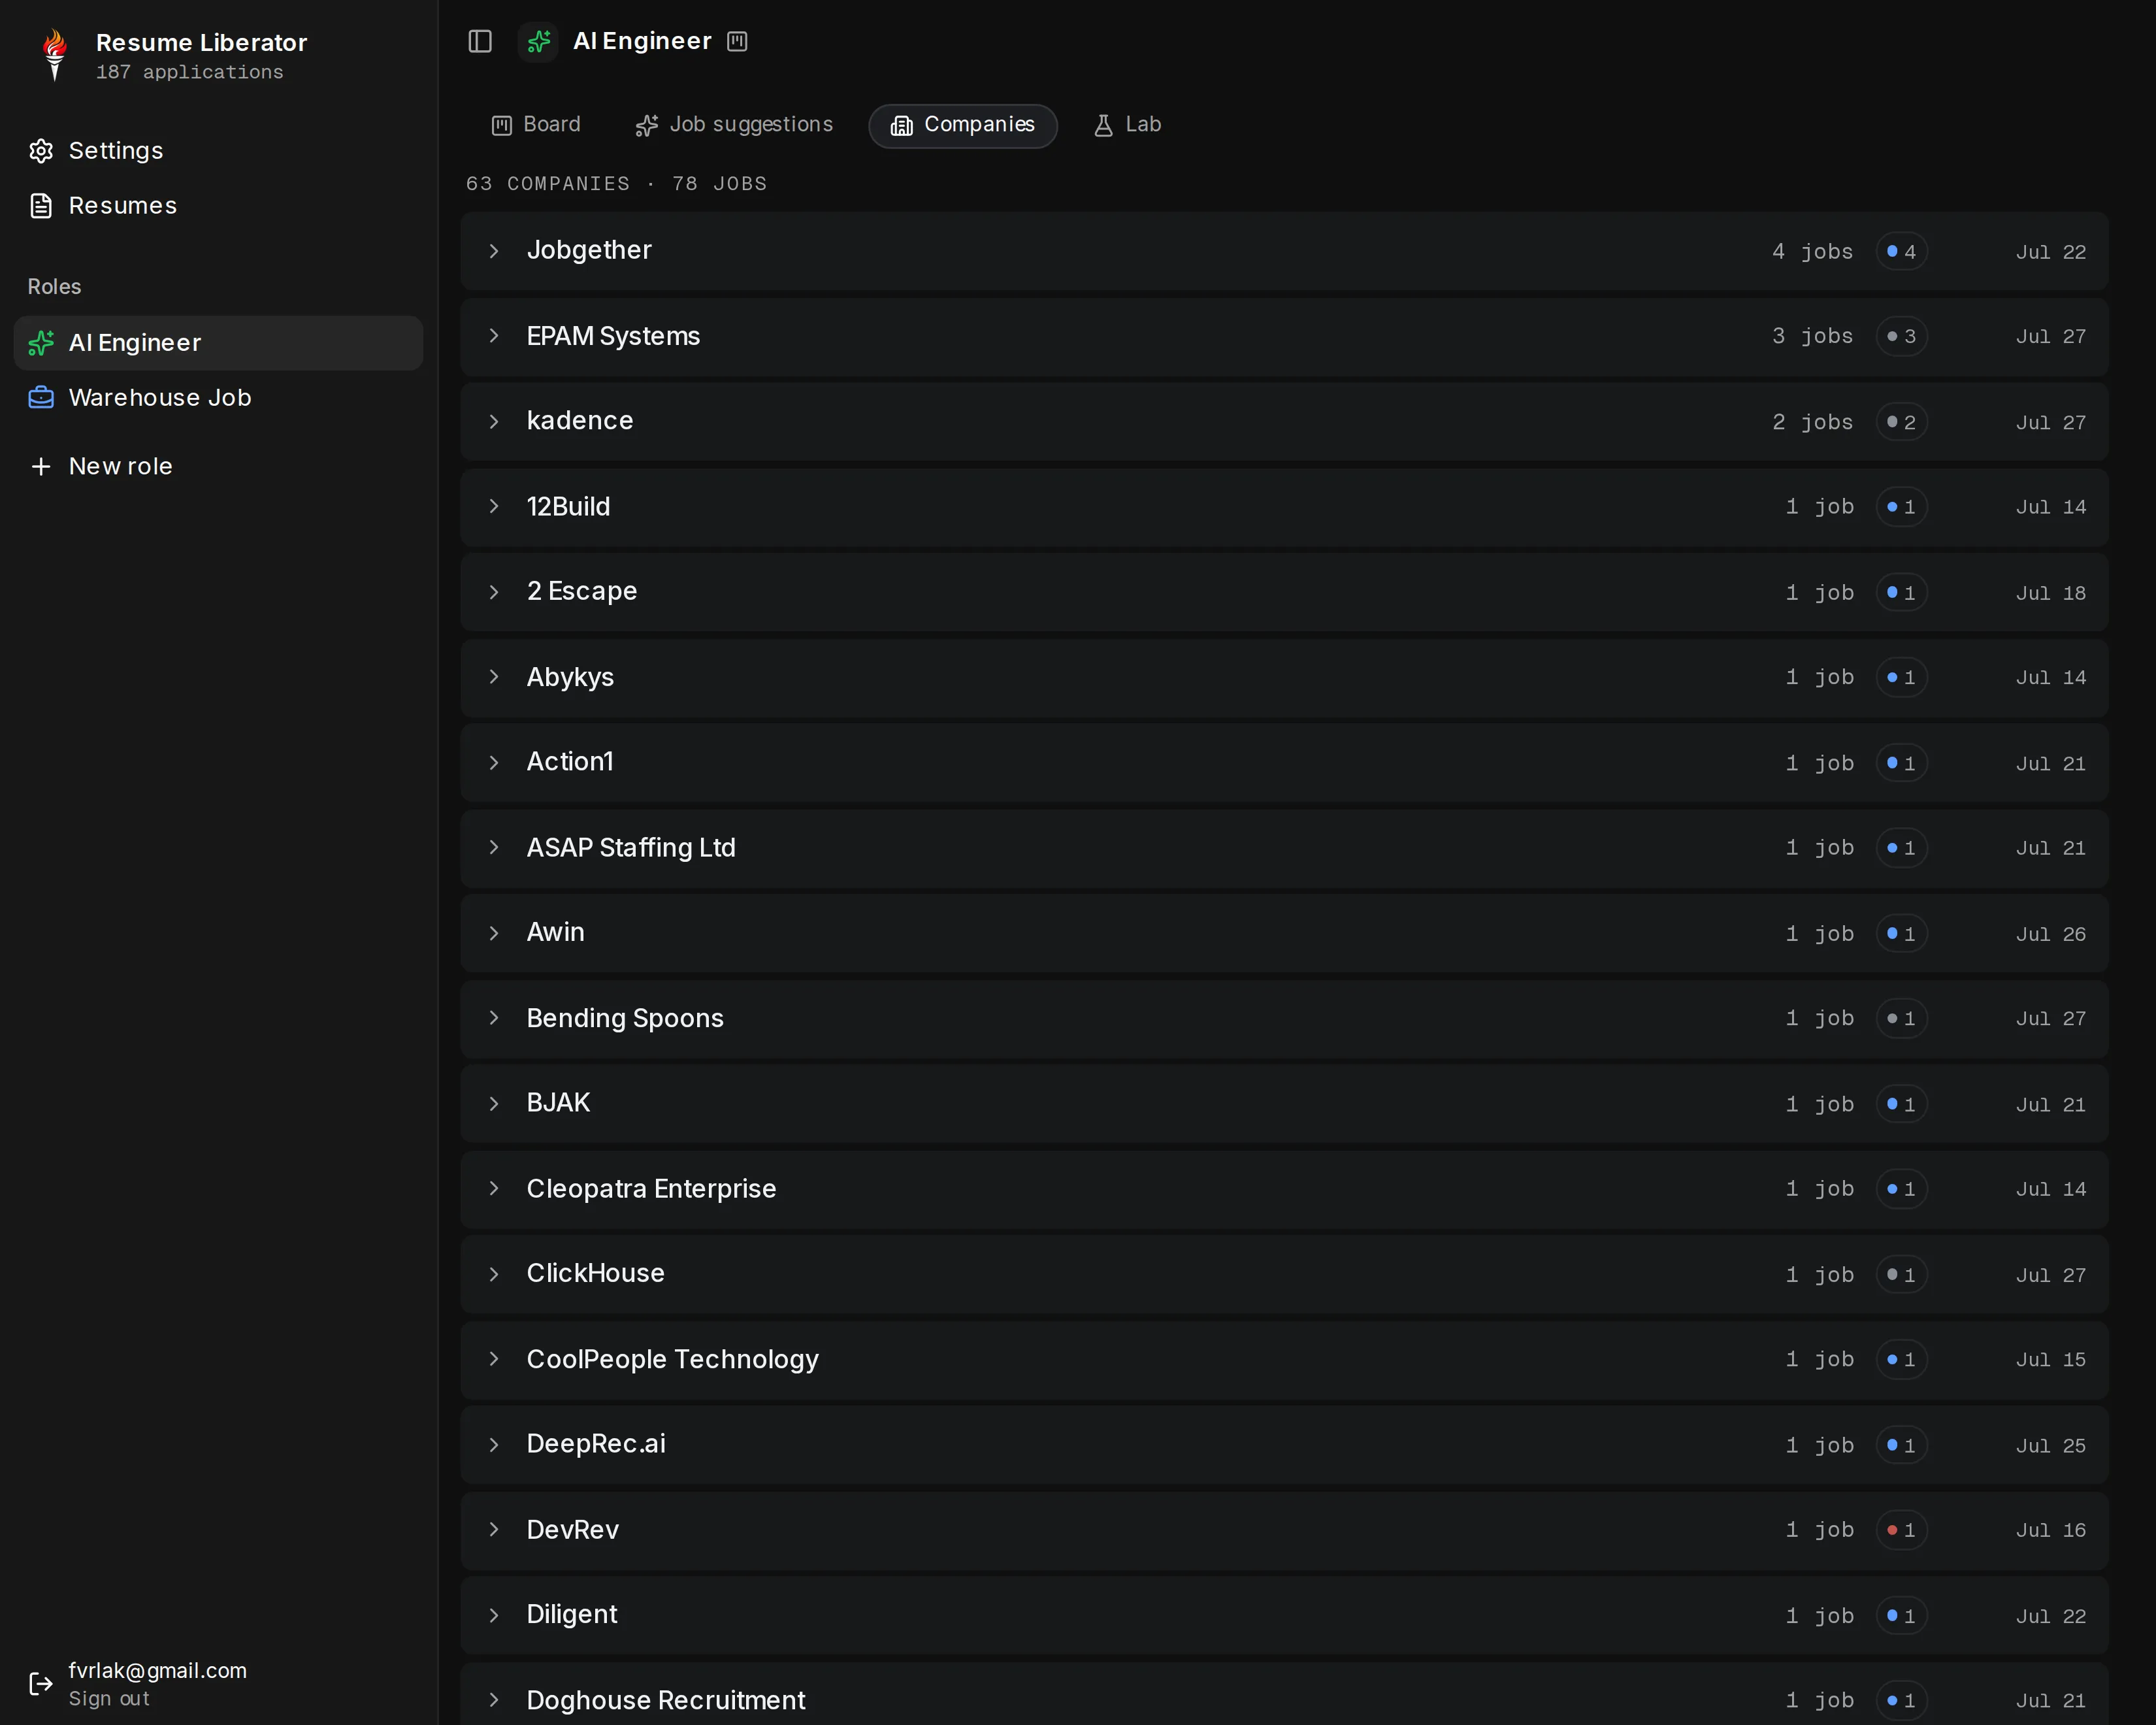Click the Diligent company name
The height and width of the screenshot is (1725, 2156).
(x=572, y=1615)
